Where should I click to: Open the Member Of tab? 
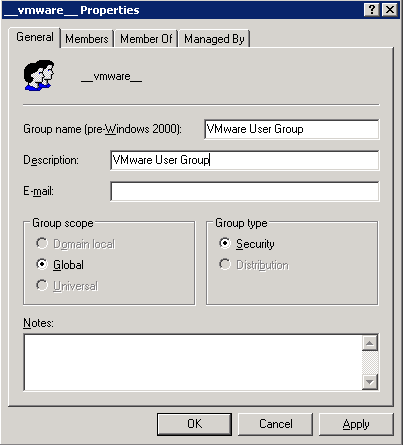(x=146, y=39)
